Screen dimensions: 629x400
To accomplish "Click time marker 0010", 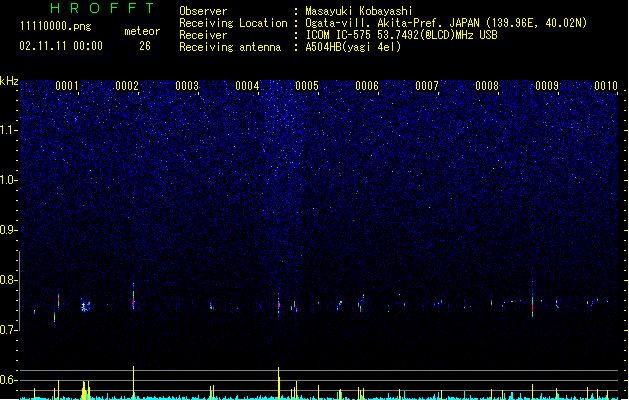I will [x=606, y=86].
